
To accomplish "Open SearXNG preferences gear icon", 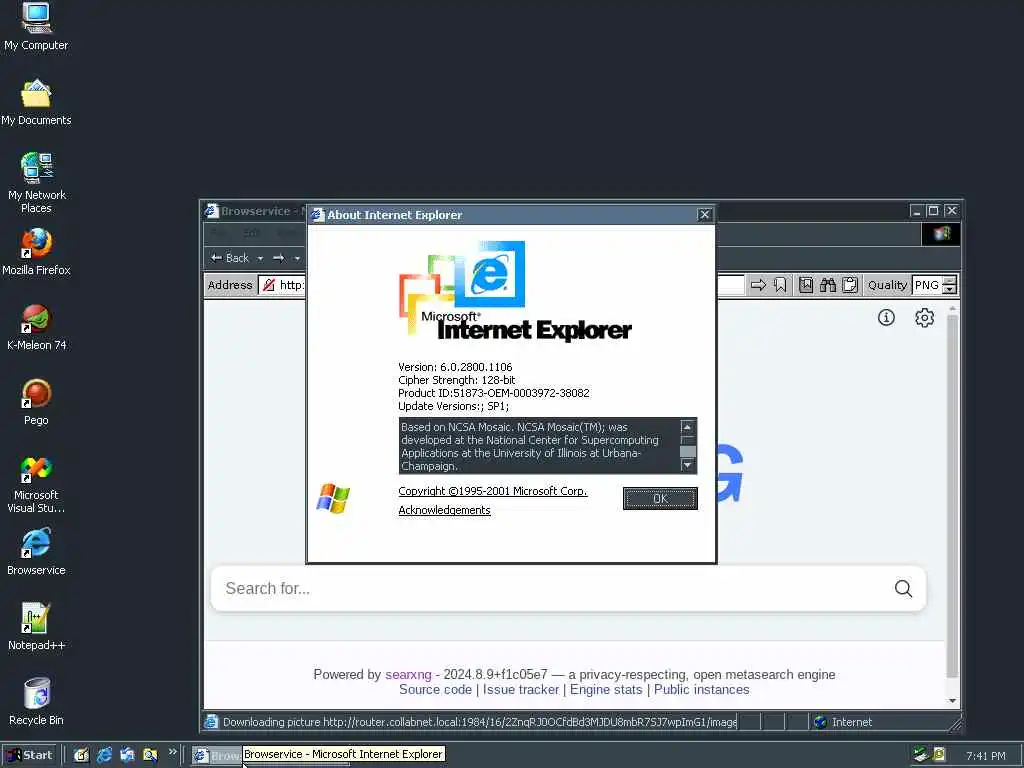I will click(x=924, y=317).
